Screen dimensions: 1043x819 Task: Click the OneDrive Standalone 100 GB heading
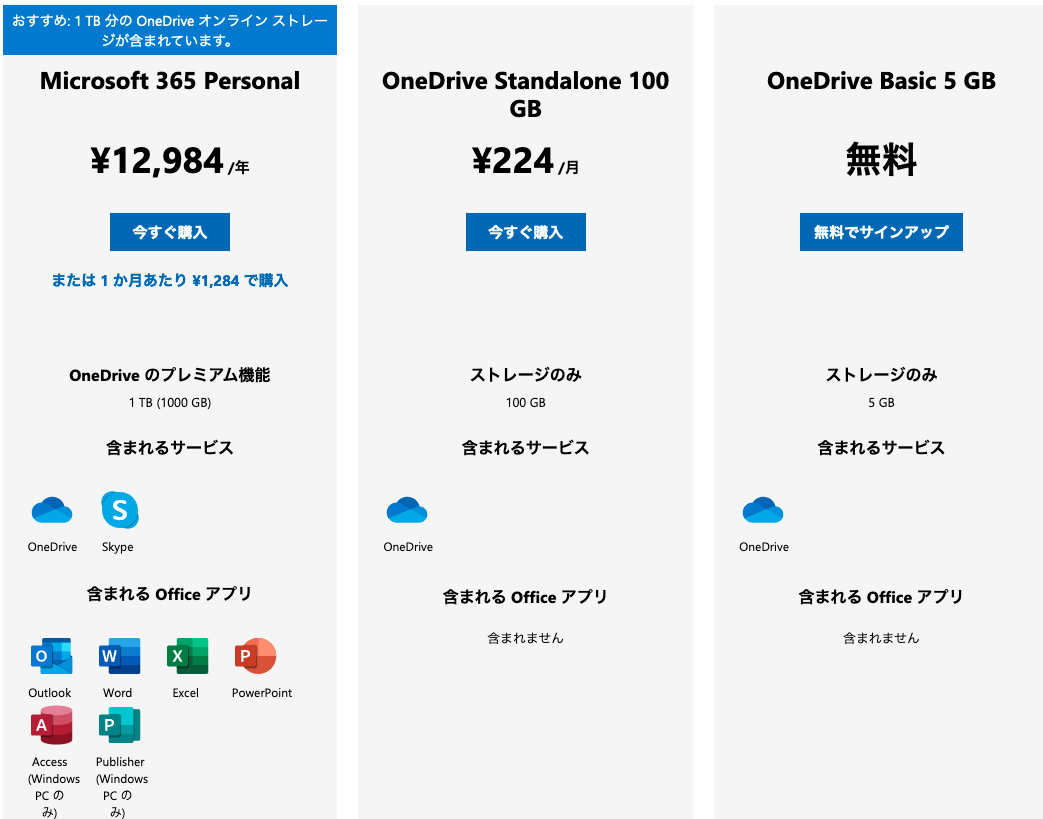pyautogui.click(x=525, y=94)
